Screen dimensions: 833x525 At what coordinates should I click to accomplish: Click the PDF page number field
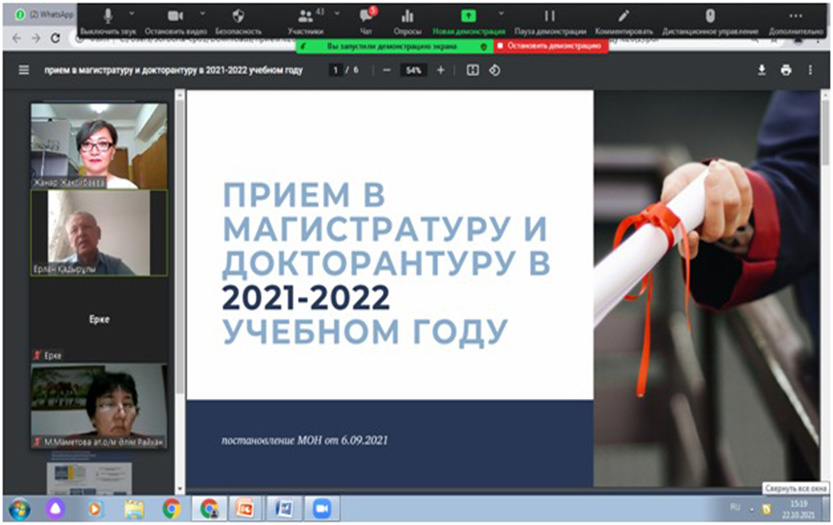336,71
